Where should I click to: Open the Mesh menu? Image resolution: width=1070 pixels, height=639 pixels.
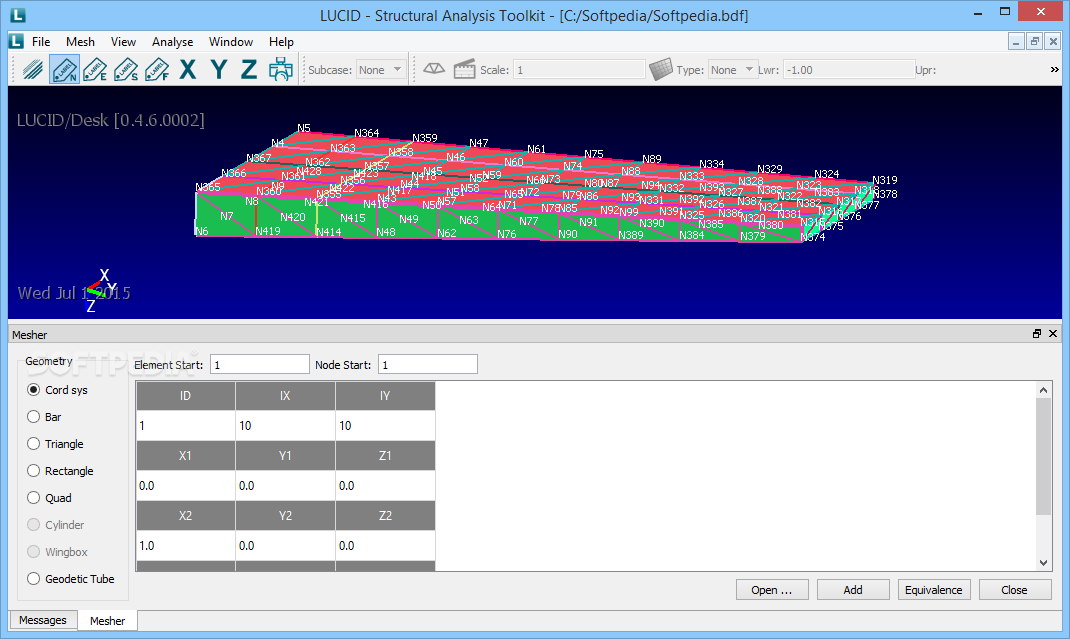tap(81, 42)
